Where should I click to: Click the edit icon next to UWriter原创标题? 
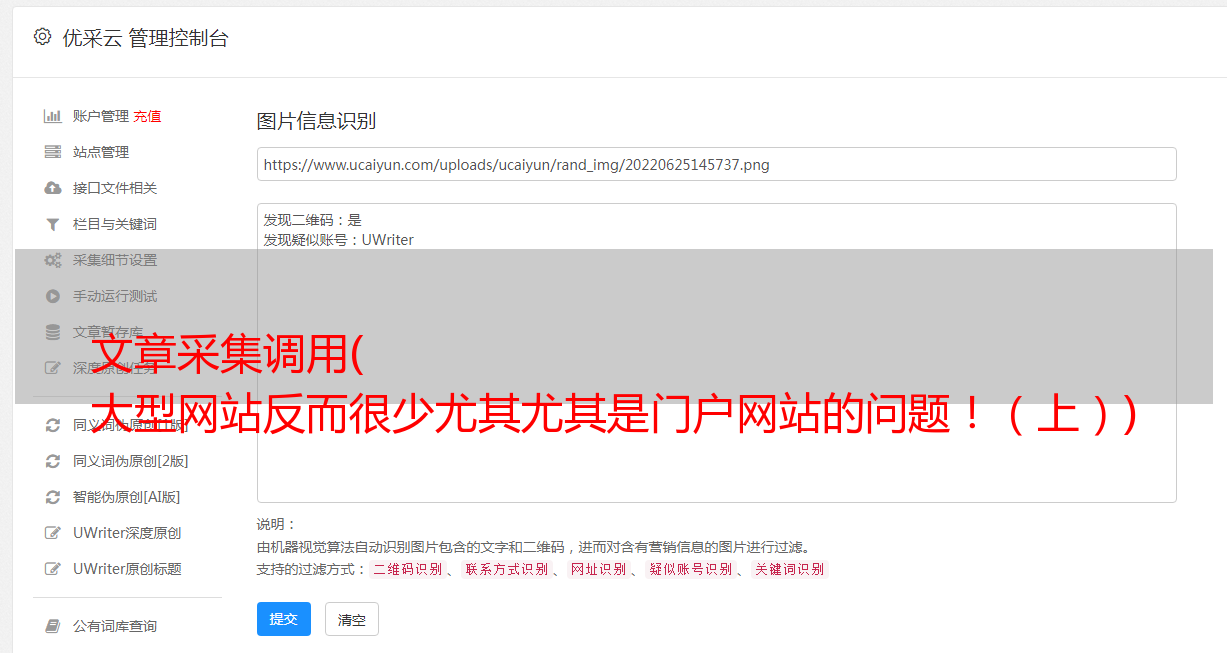[53, 569]
